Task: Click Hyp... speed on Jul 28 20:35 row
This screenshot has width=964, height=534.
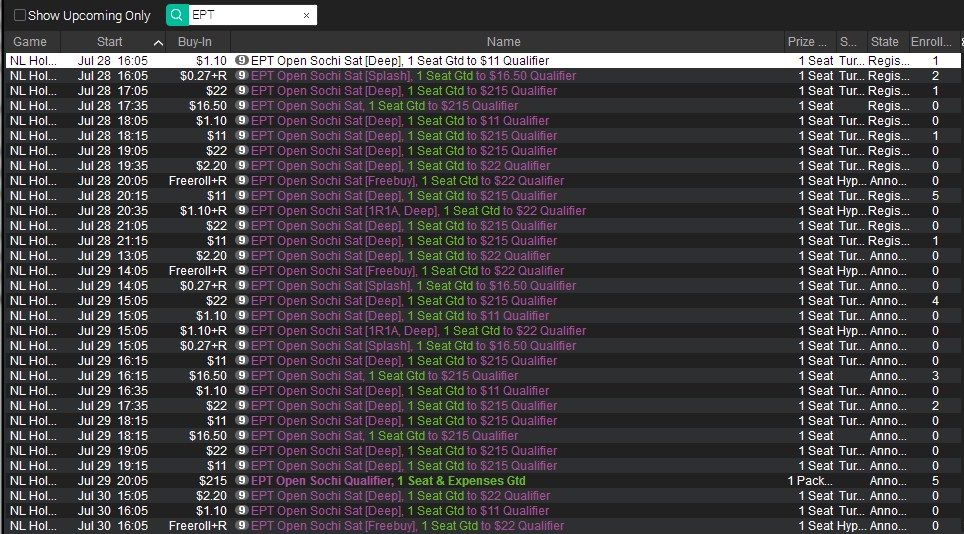Action: (x=851, y=211)
